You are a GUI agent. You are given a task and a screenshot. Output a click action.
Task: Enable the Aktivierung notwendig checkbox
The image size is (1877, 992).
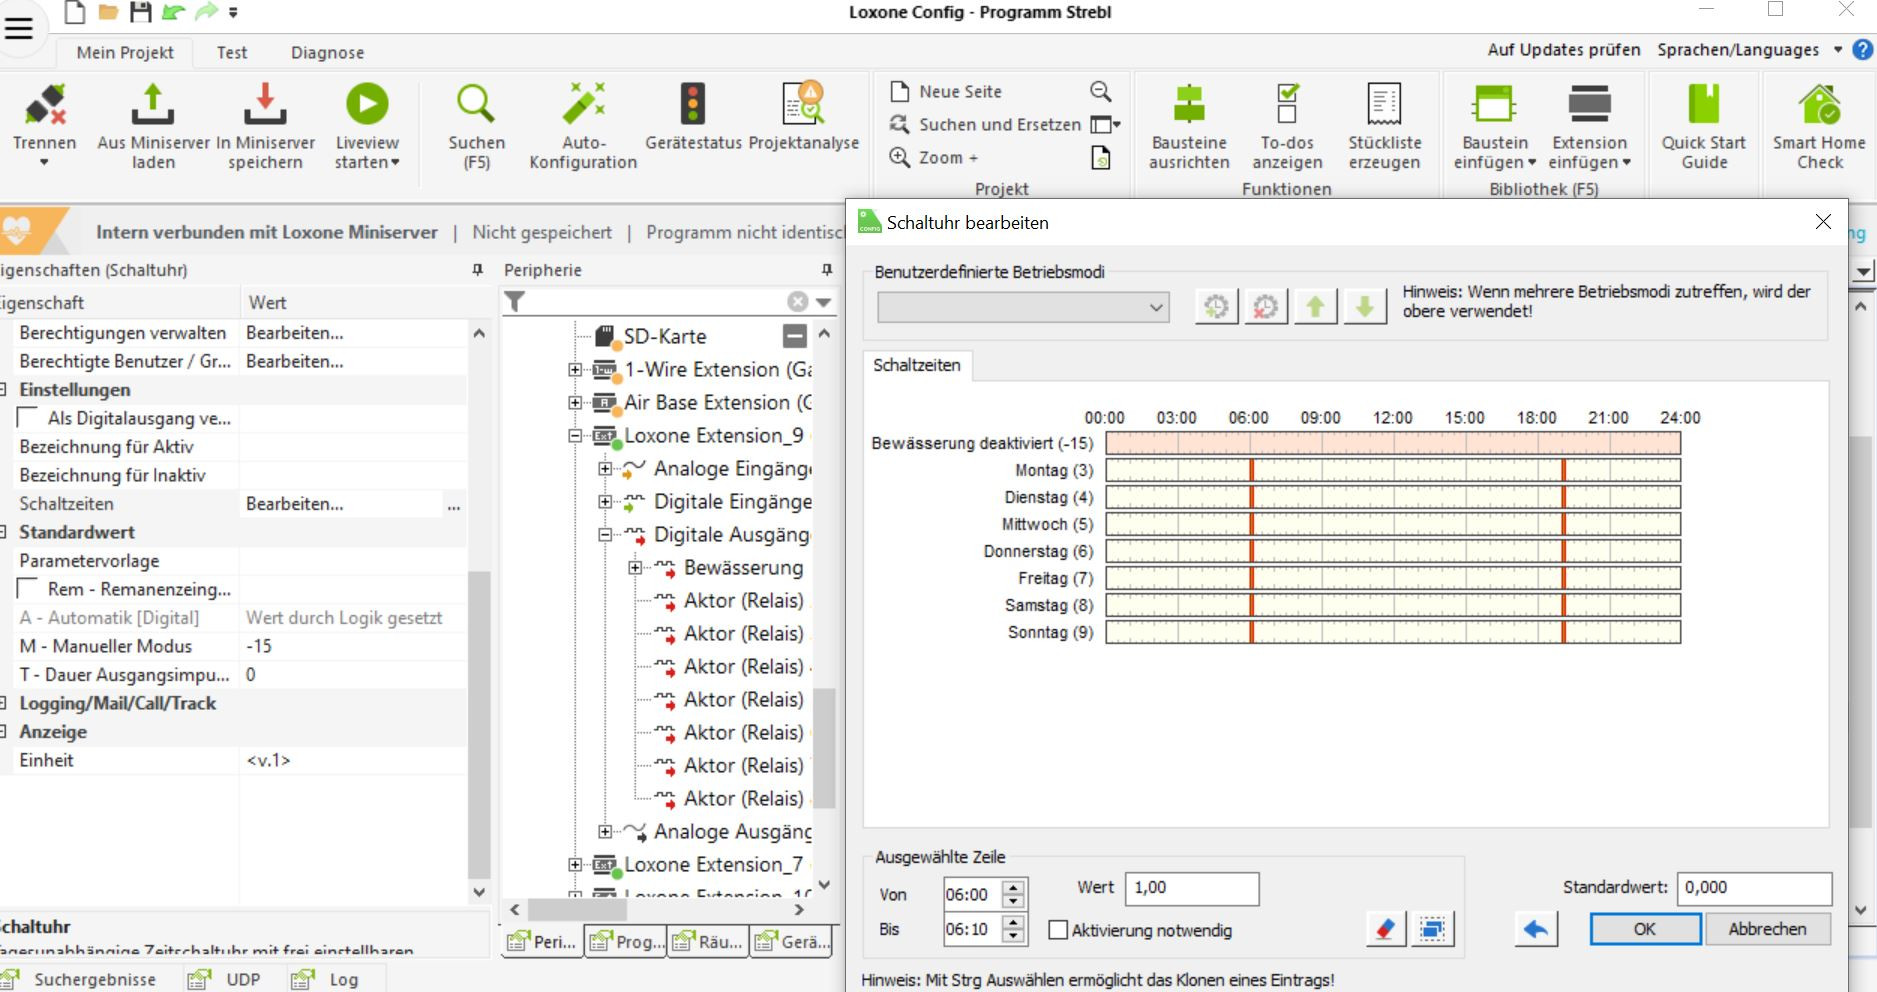click(1058, 930)
